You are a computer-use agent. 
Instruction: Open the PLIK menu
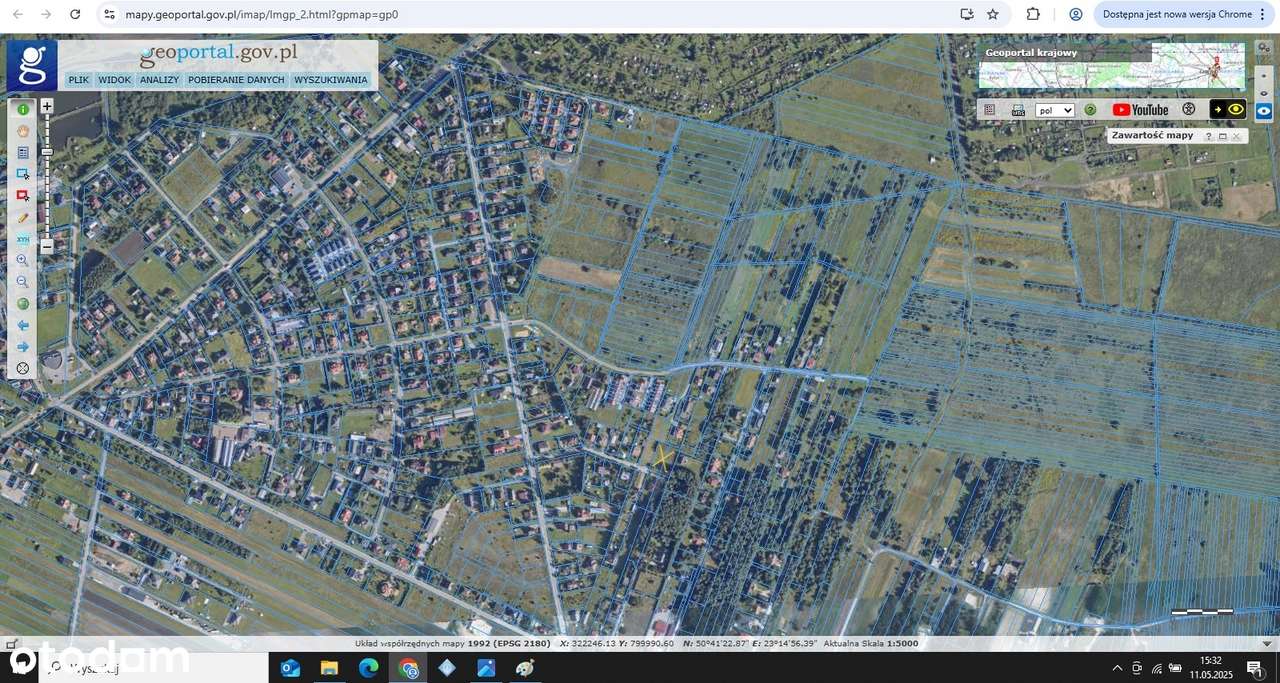coord(79,80)
